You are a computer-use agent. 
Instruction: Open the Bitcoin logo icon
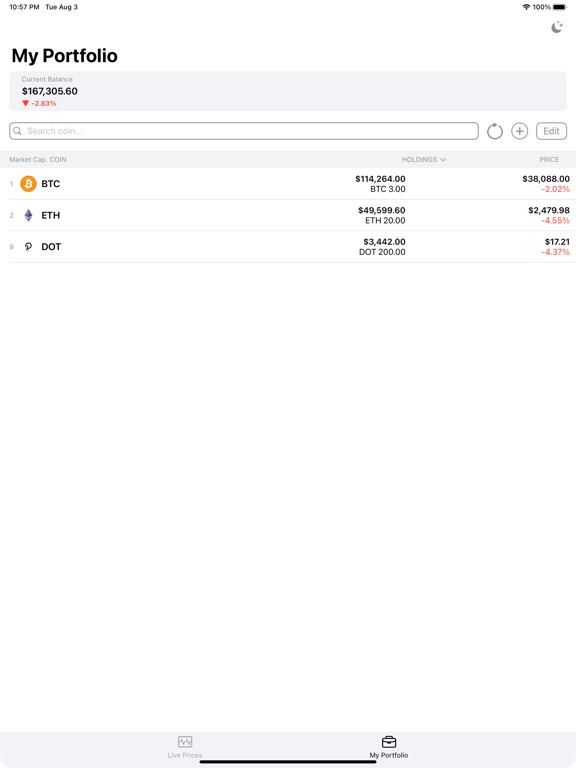click(28, 184)
